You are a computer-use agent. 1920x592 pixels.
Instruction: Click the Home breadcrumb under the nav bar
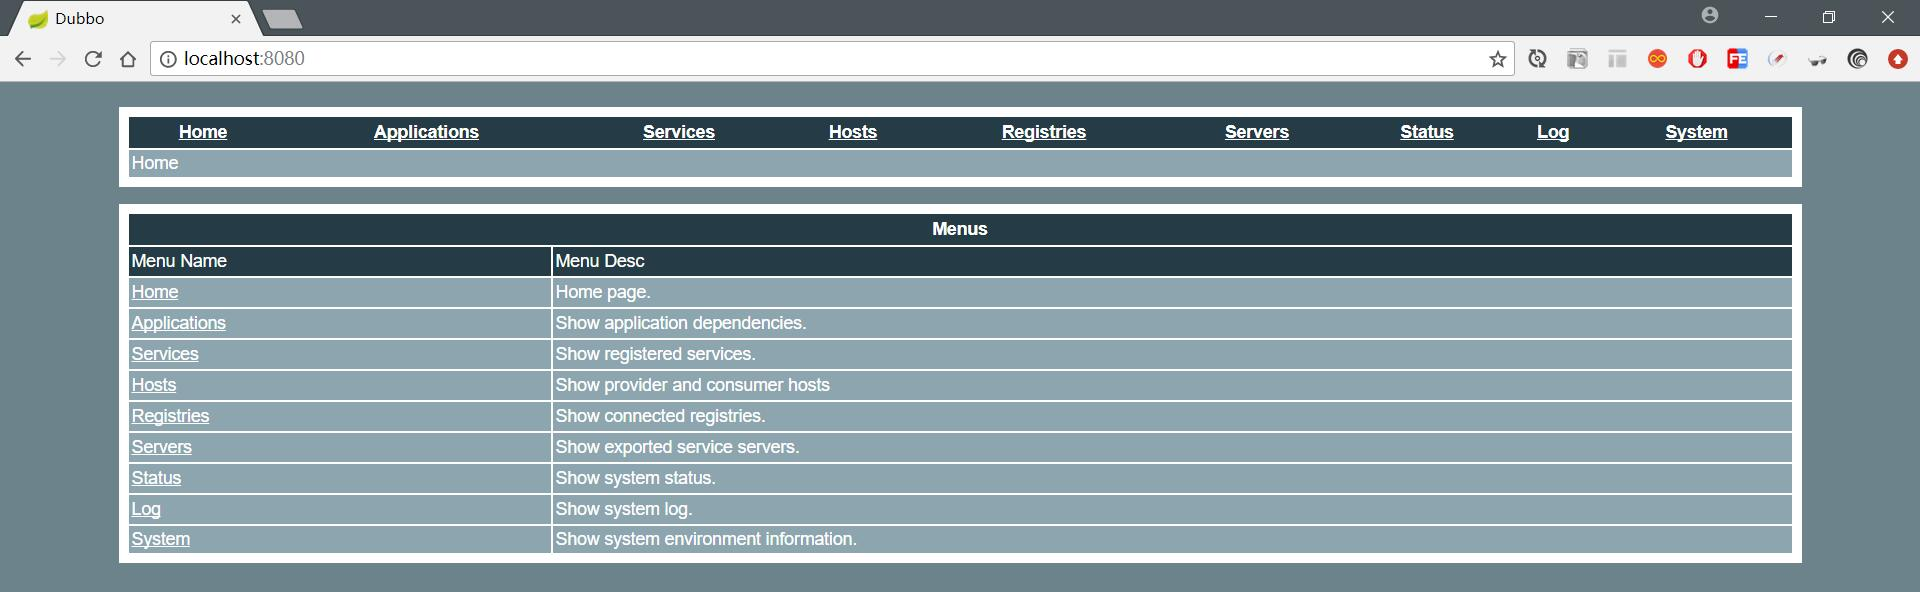click(x=155, y=163)
